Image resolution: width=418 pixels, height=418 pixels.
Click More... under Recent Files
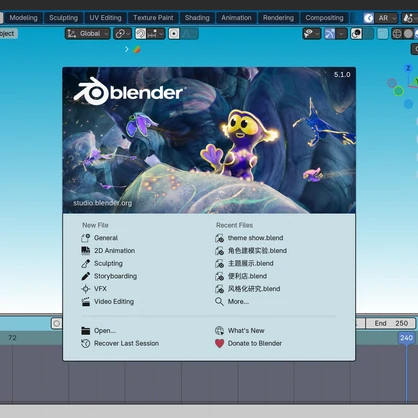[232, 302]
